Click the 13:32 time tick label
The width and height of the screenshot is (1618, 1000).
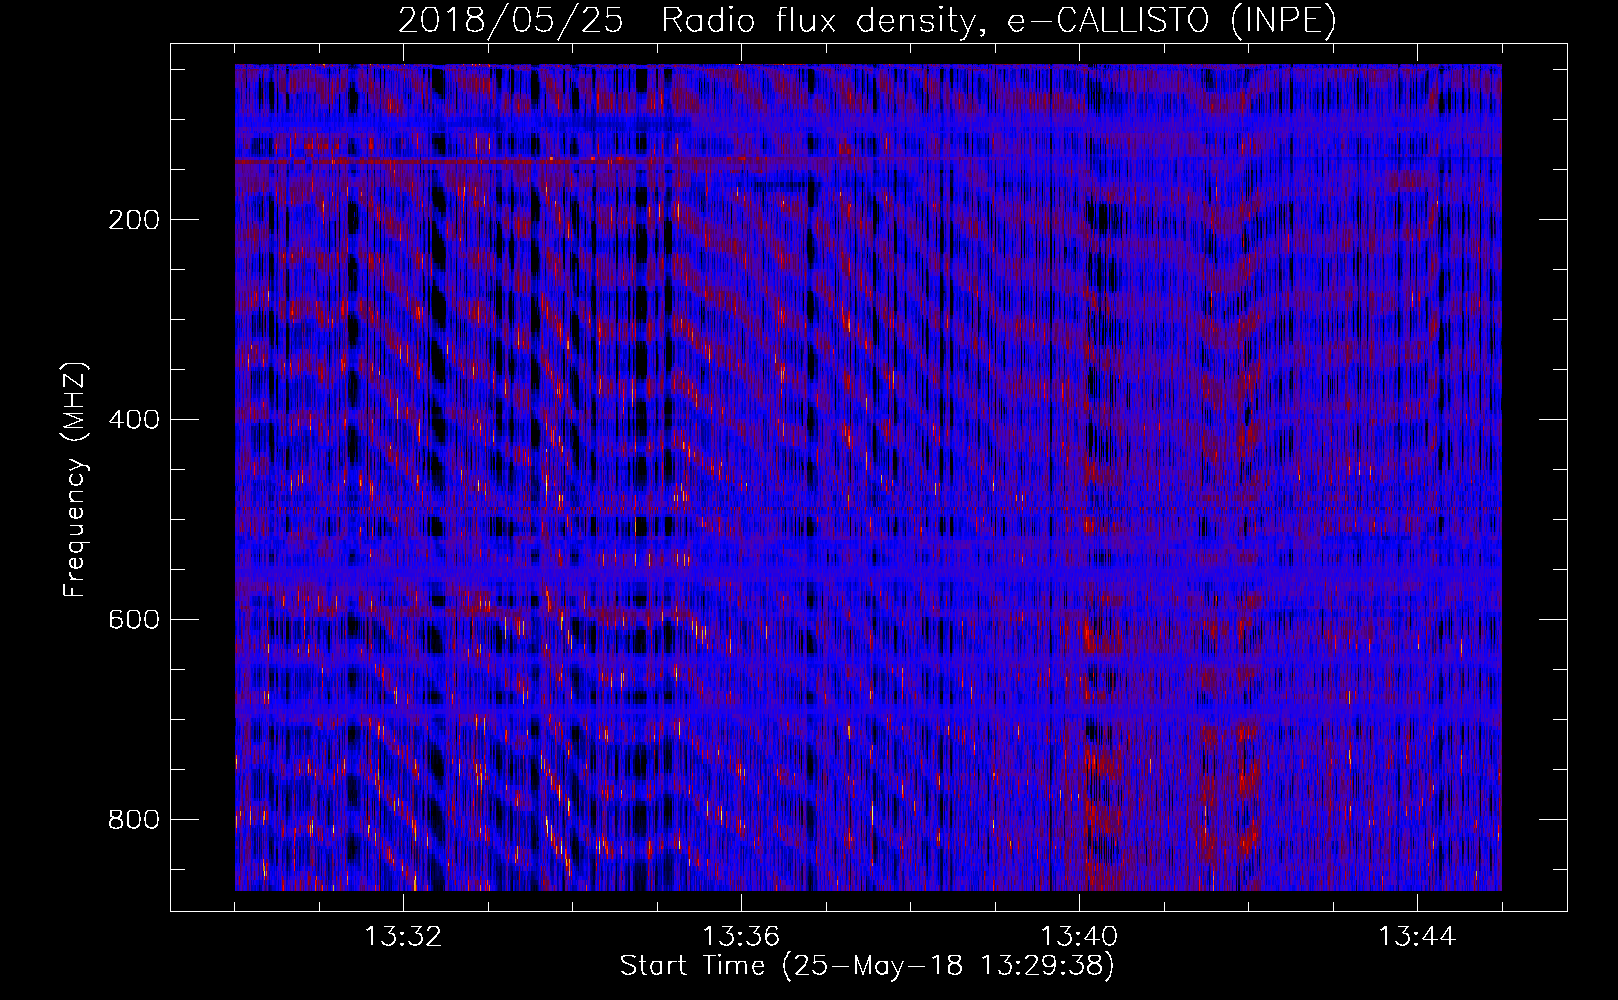403,937
